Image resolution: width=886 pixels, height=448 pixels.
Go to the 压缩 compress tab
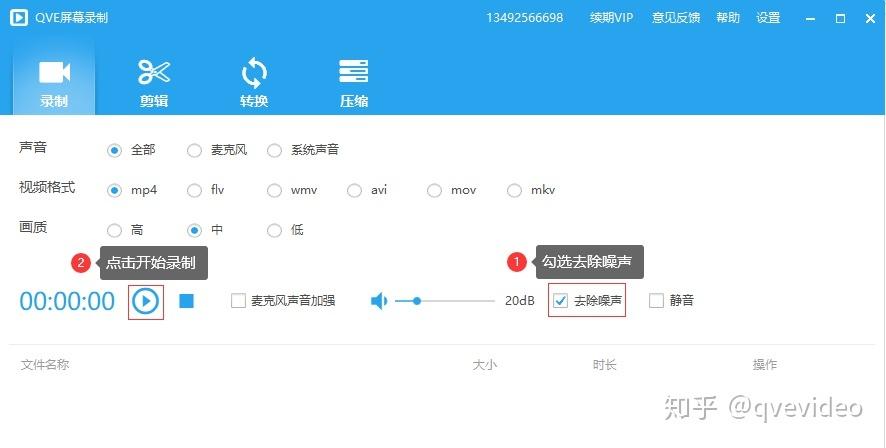354,84
